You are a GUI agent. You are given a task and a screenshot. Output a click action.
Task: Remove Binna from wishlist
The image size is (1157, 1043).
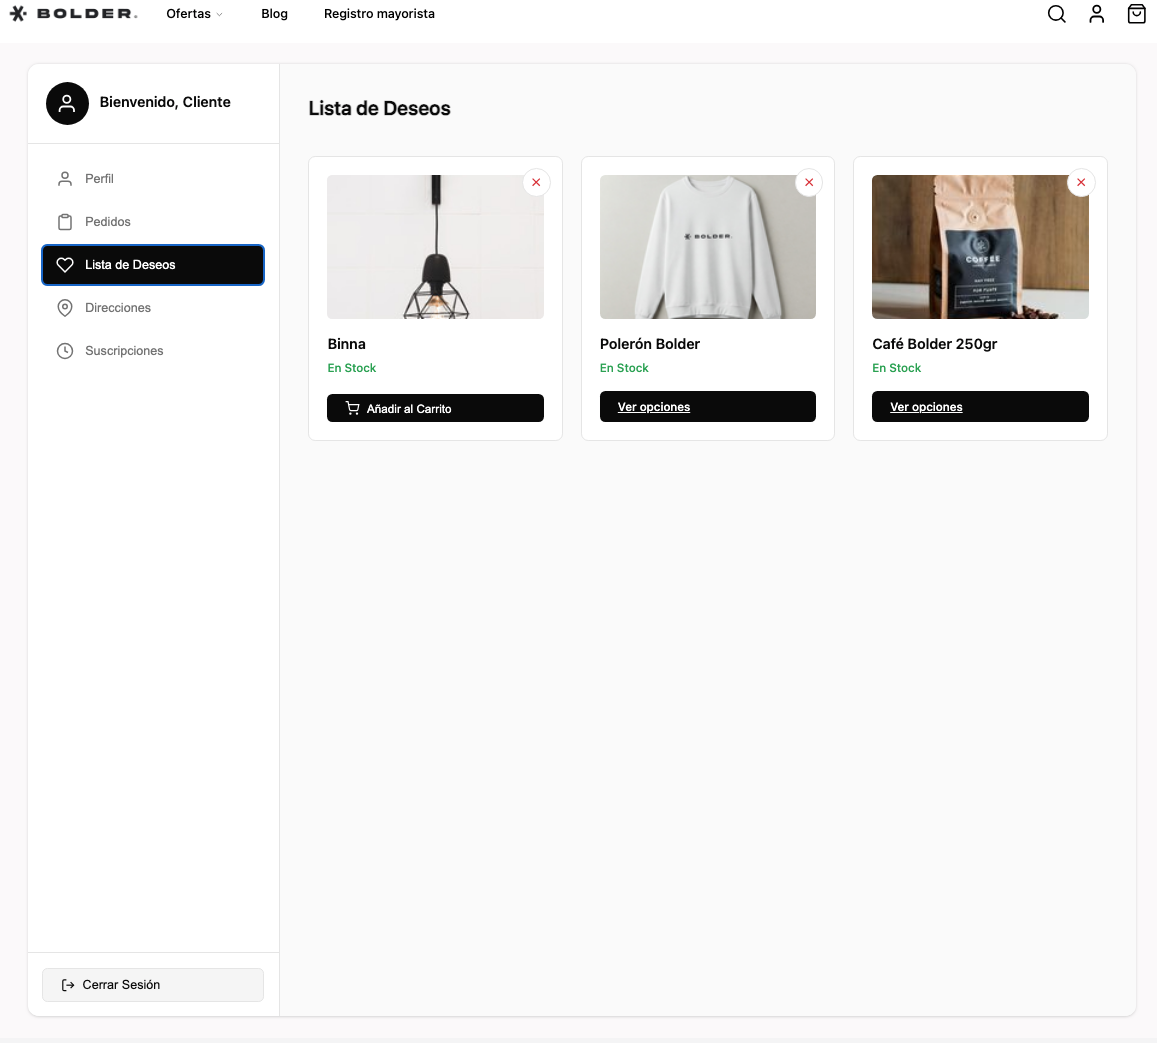536,182
